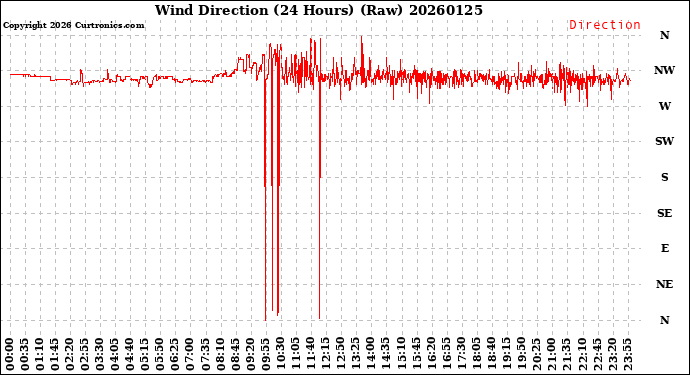Click the '05:50' time label
This screenshot has width=690, height=375.
tap(160, 354)
